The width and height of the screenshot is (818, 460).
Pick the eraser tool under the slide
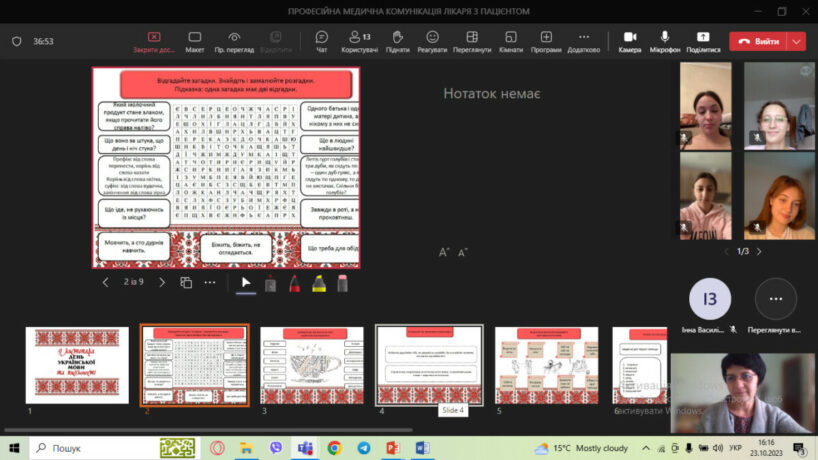click(x=342, y=283)
